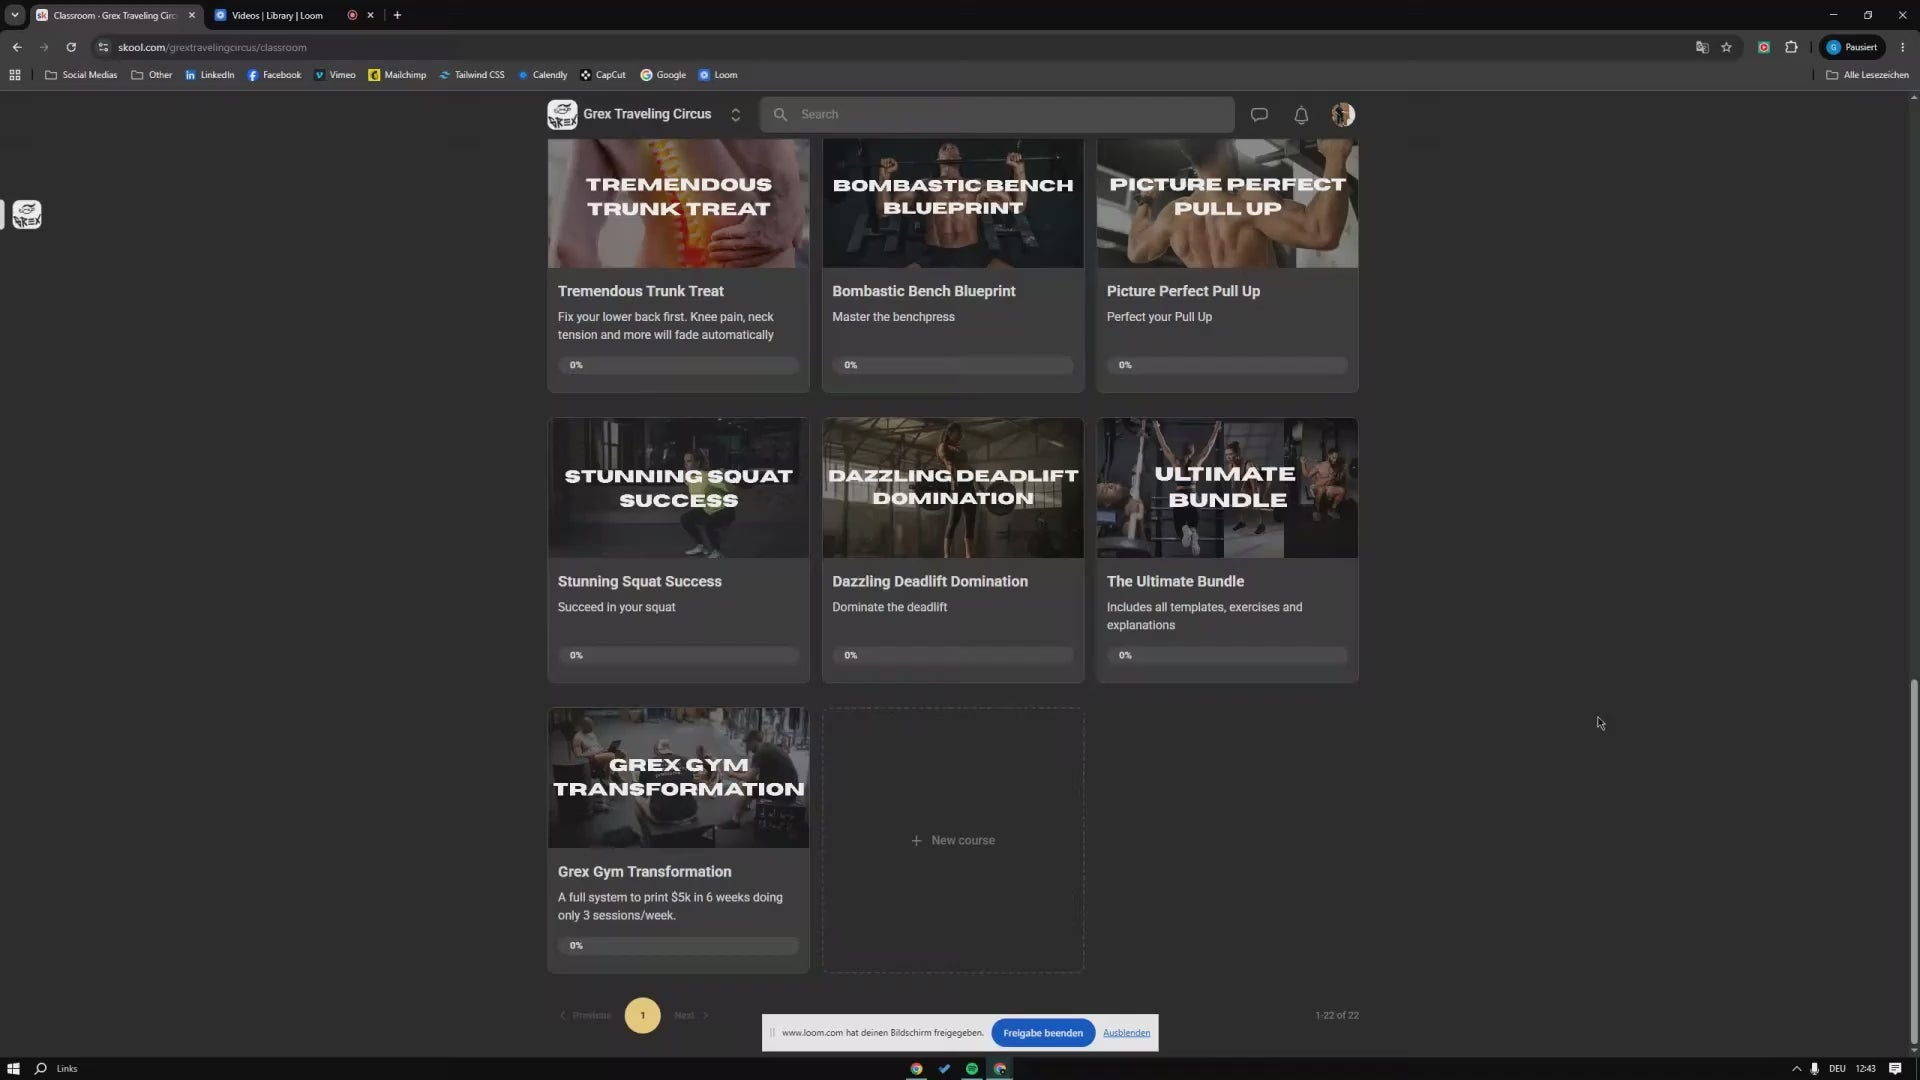Open the user profile avatar menu
The height and width of the screenshot is (1080, 1920).
1343,115
